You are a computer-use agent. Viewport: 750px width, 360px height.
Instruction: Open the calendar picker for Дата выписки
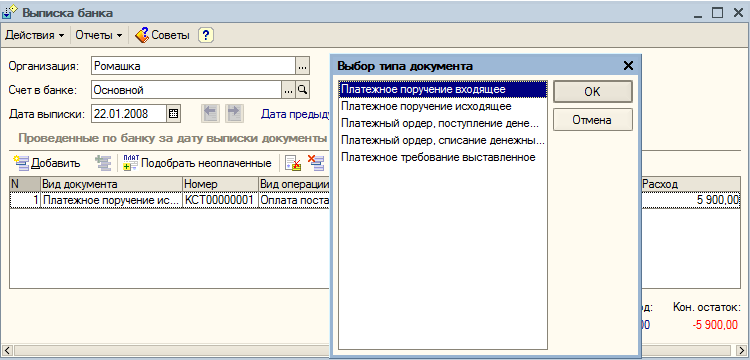173,114
